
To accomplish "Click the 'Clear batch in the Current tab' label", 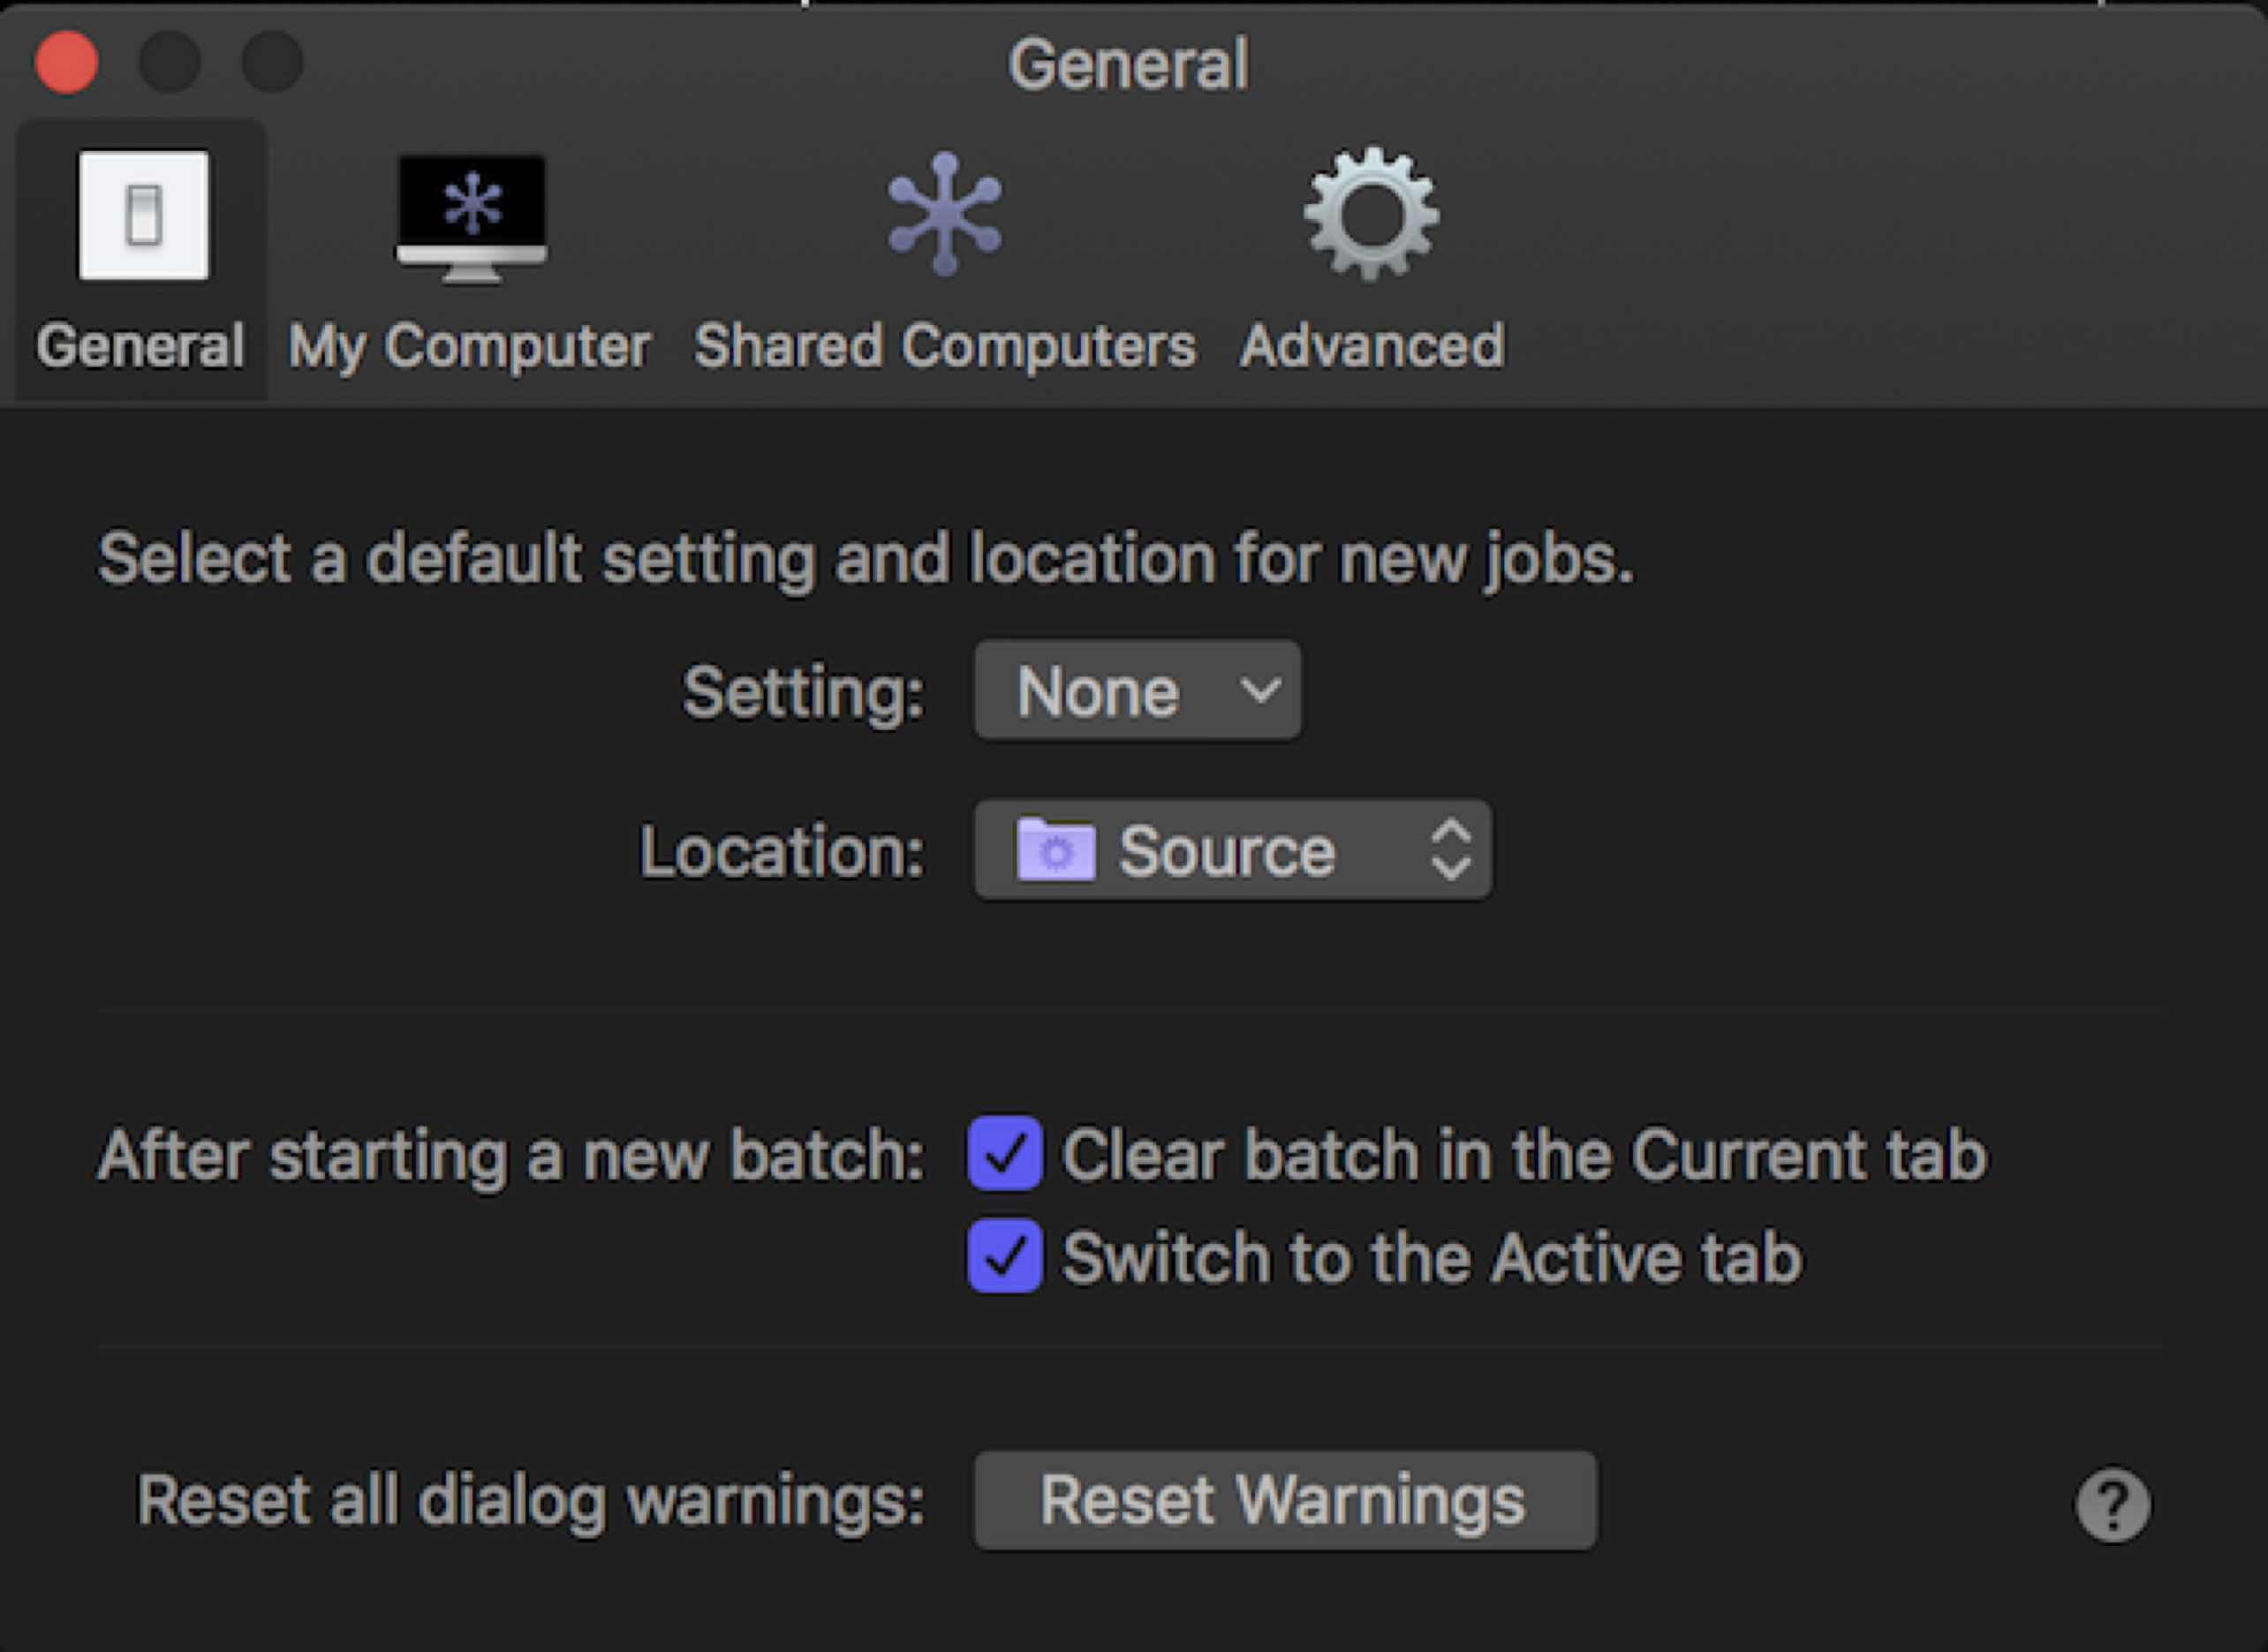I will click(1524, 1155).
